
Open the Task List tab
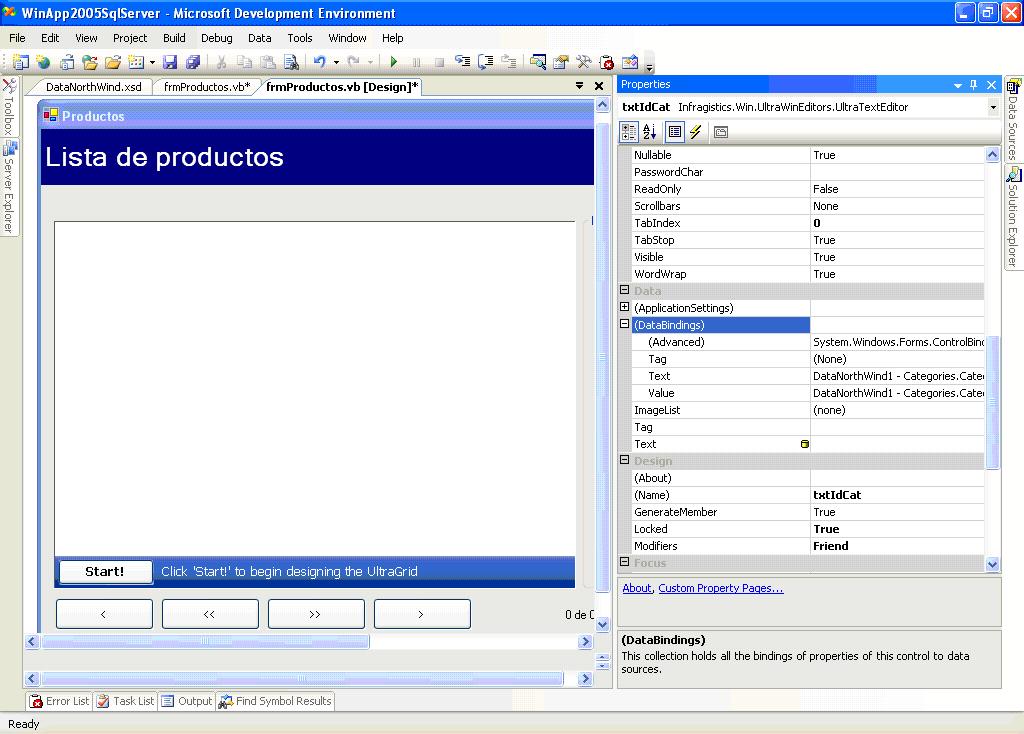pos(125,701)
